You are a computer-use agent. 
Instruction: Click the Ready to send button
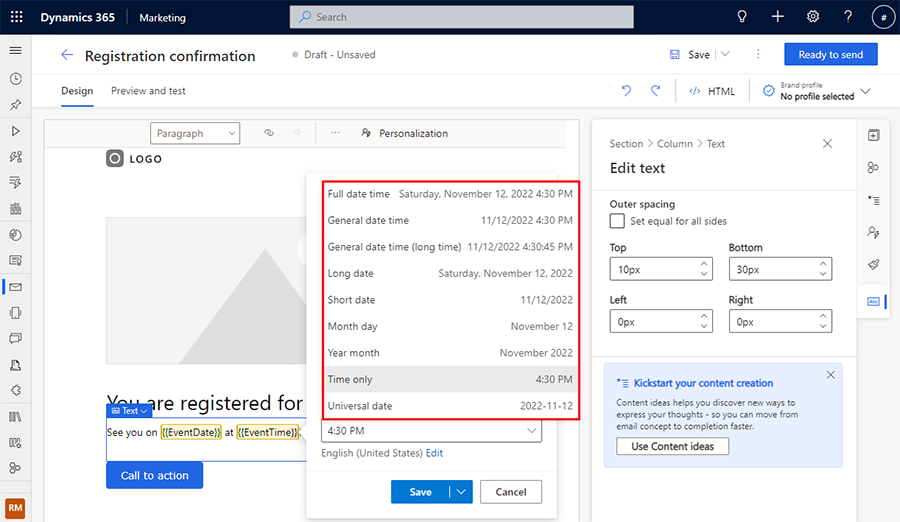tap(831, 55)
